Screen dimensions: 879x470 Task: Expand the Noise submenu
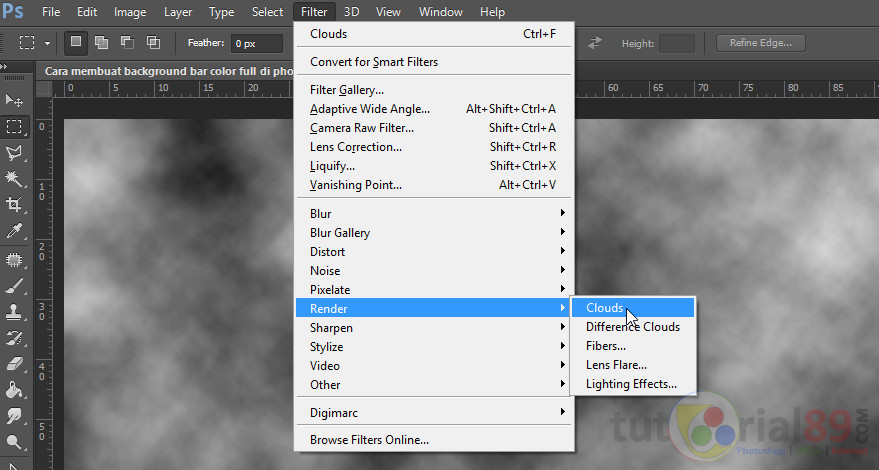[x=433, y=271]
